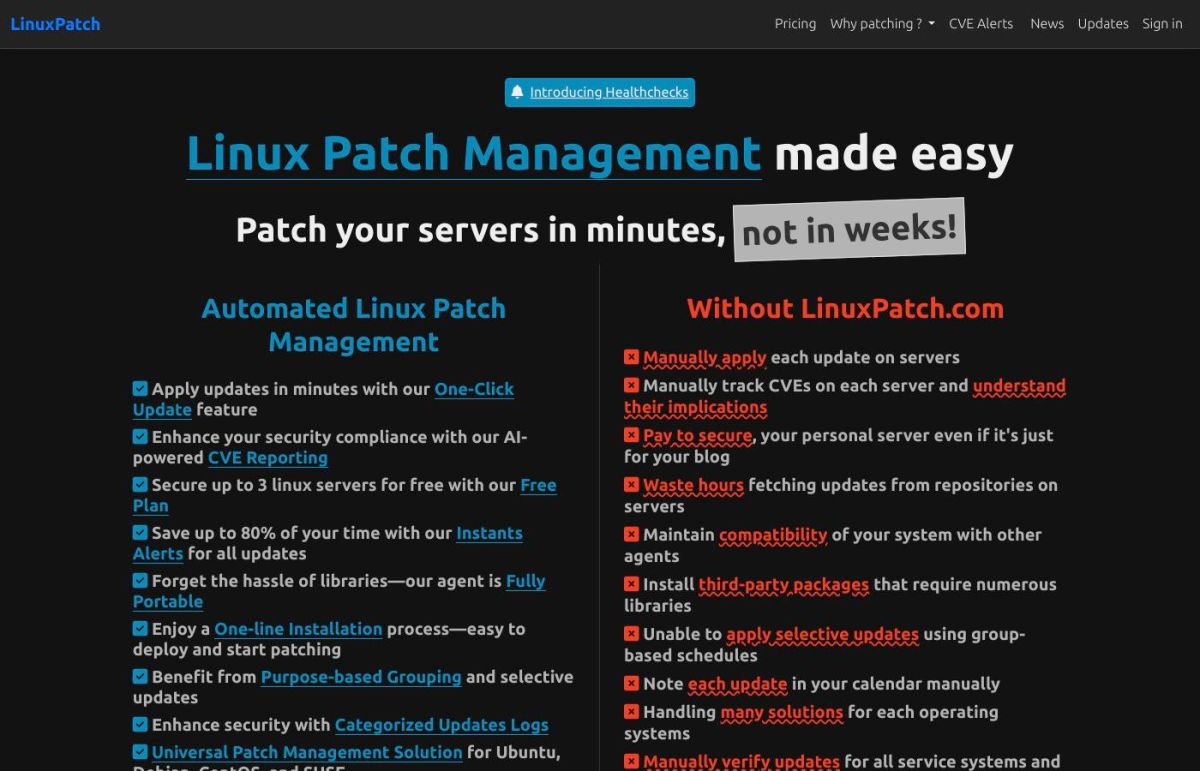Click X icon beside Manually apply each update
This screenshot has width=1200, height=771.
pyautogui.click(x=631, y=356)
